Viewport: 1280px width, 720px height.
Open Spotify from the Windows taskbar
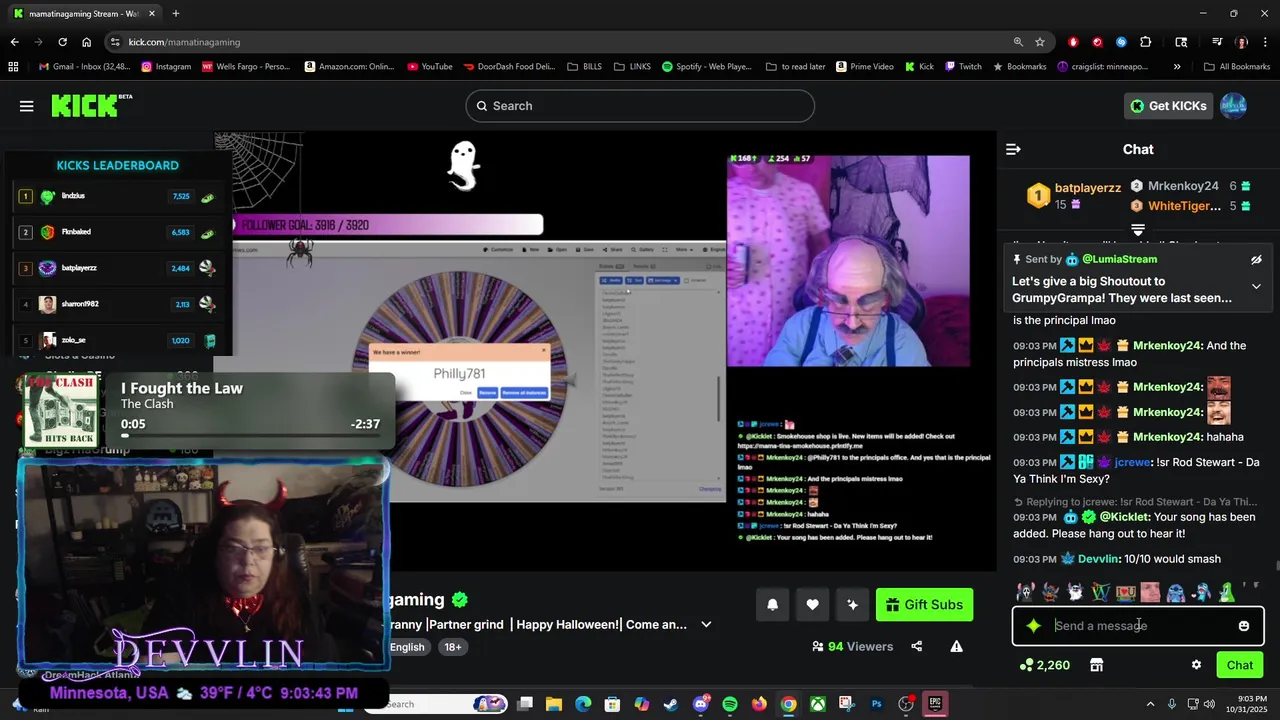click(729, 704)
